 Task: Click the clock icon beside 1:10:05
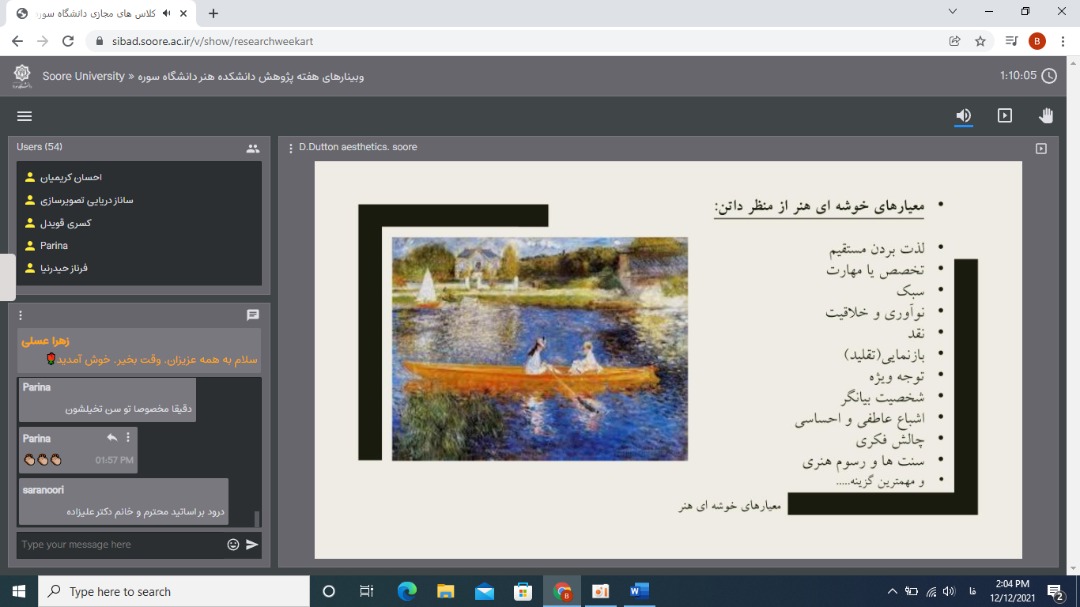1049,76
